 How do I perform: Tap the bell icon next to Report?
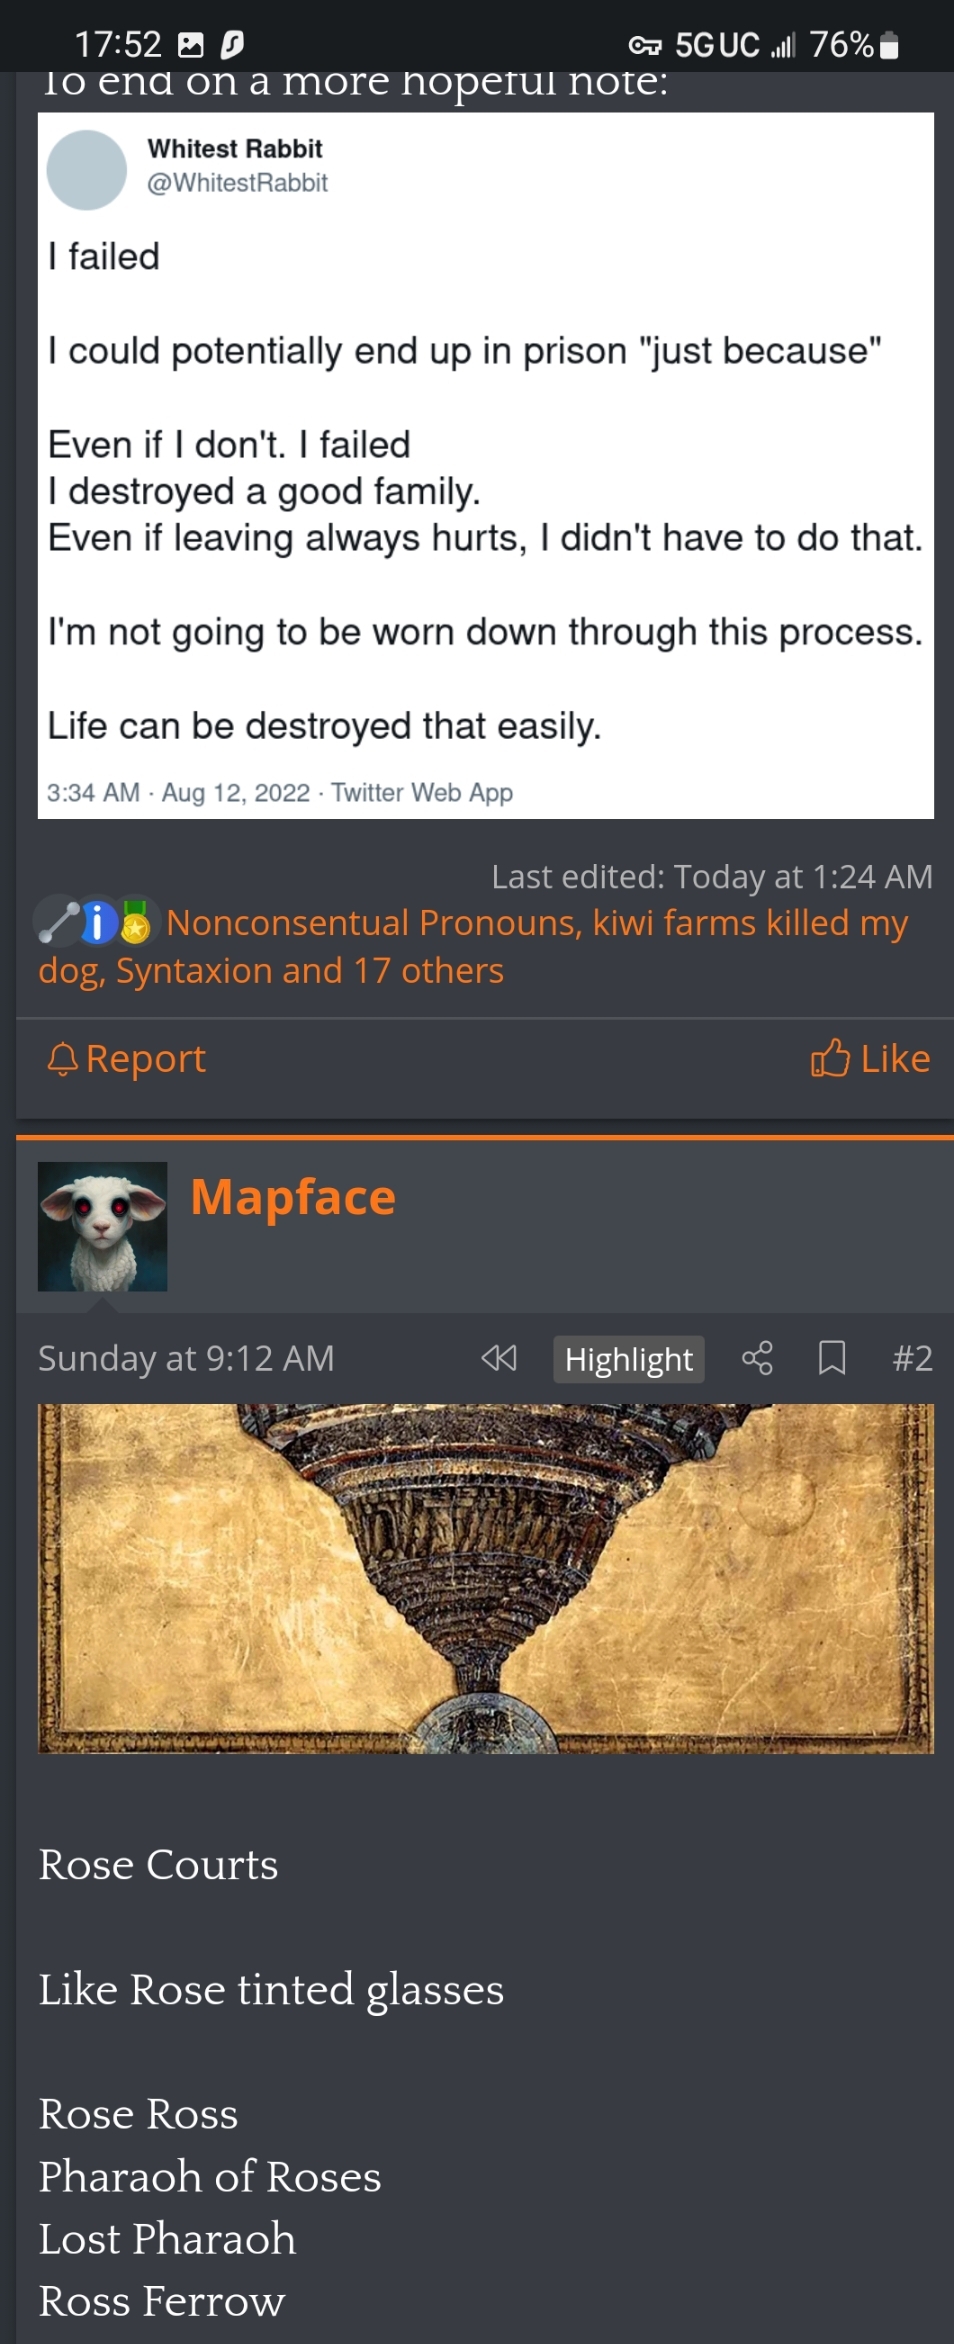click(x=62, y=1058)
